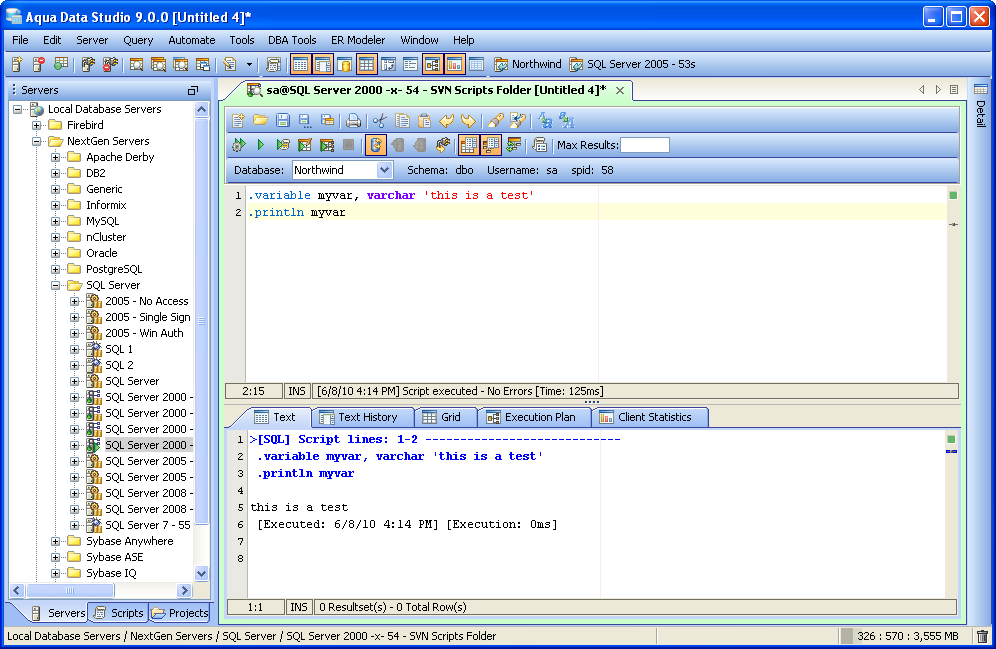Toggle the highlighted button right of the Stop icon

[x=375, y=145]
